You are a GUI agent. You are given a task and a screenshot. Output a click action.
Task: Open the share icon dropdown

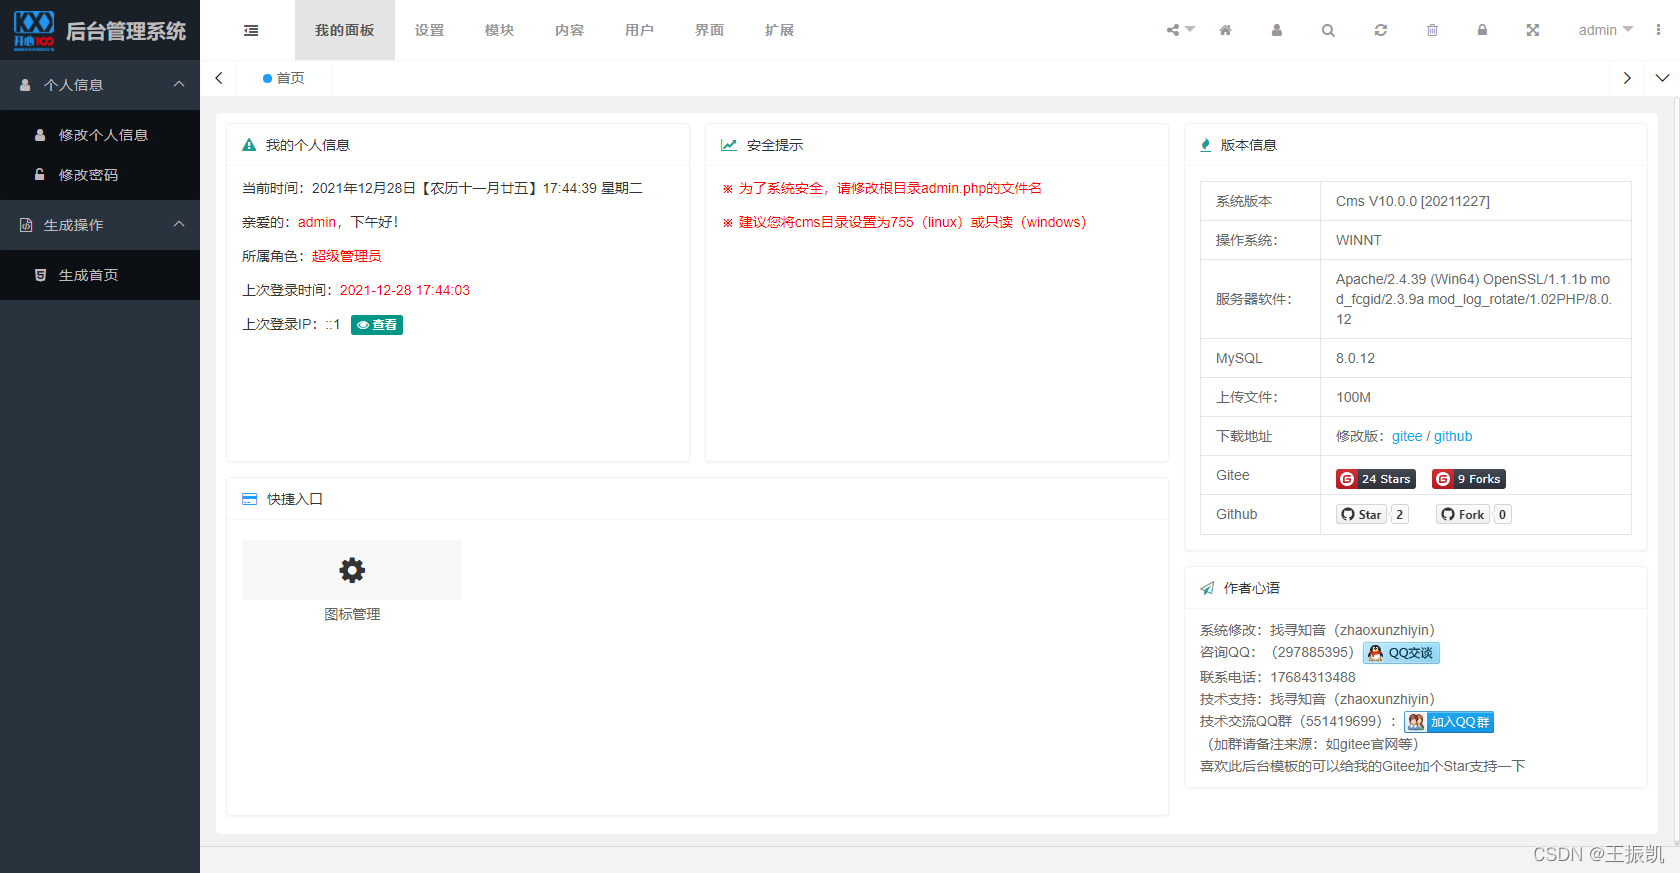[x=1179, y=31]
